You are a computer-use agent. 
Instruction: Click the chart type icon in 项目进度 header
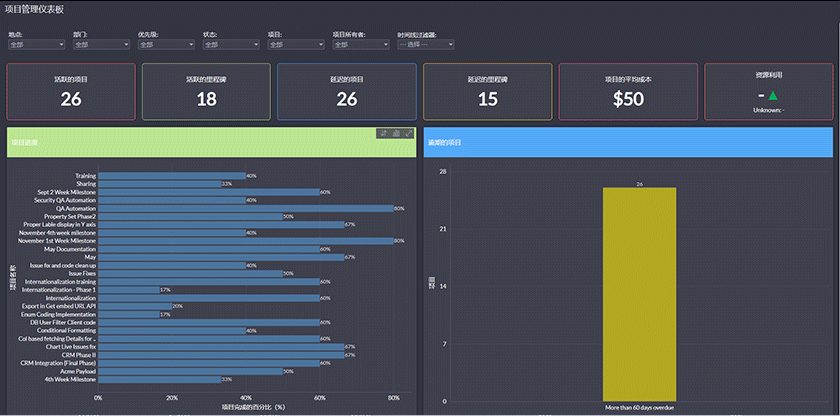click(x=396, y=133)
